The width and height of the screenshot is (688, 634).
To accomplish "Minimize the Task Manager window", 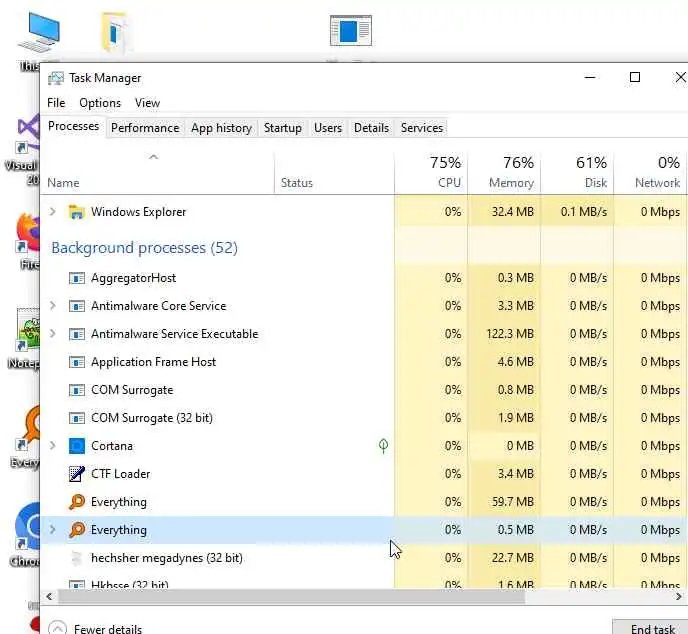I will (590, 78).
